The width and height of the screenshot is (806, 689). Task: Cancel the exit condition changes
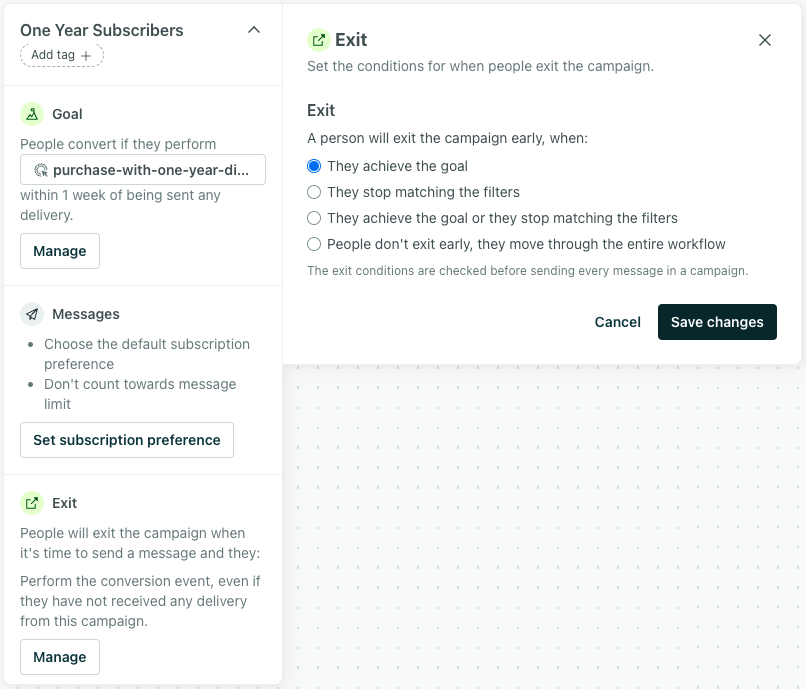tap(617, 322)
